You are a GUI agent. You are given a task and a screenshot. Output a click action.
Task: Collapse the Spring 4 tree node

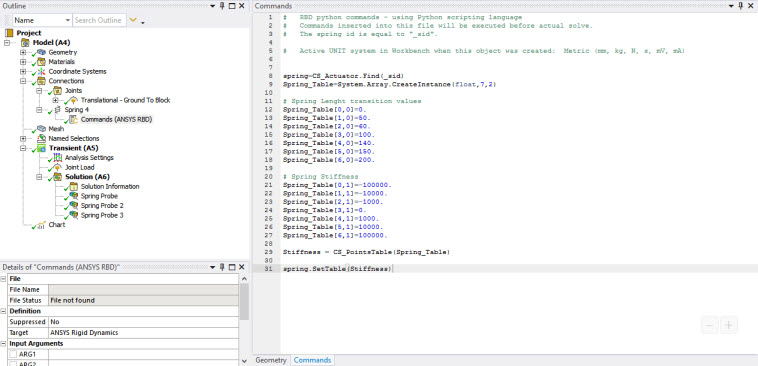[39, 110]
